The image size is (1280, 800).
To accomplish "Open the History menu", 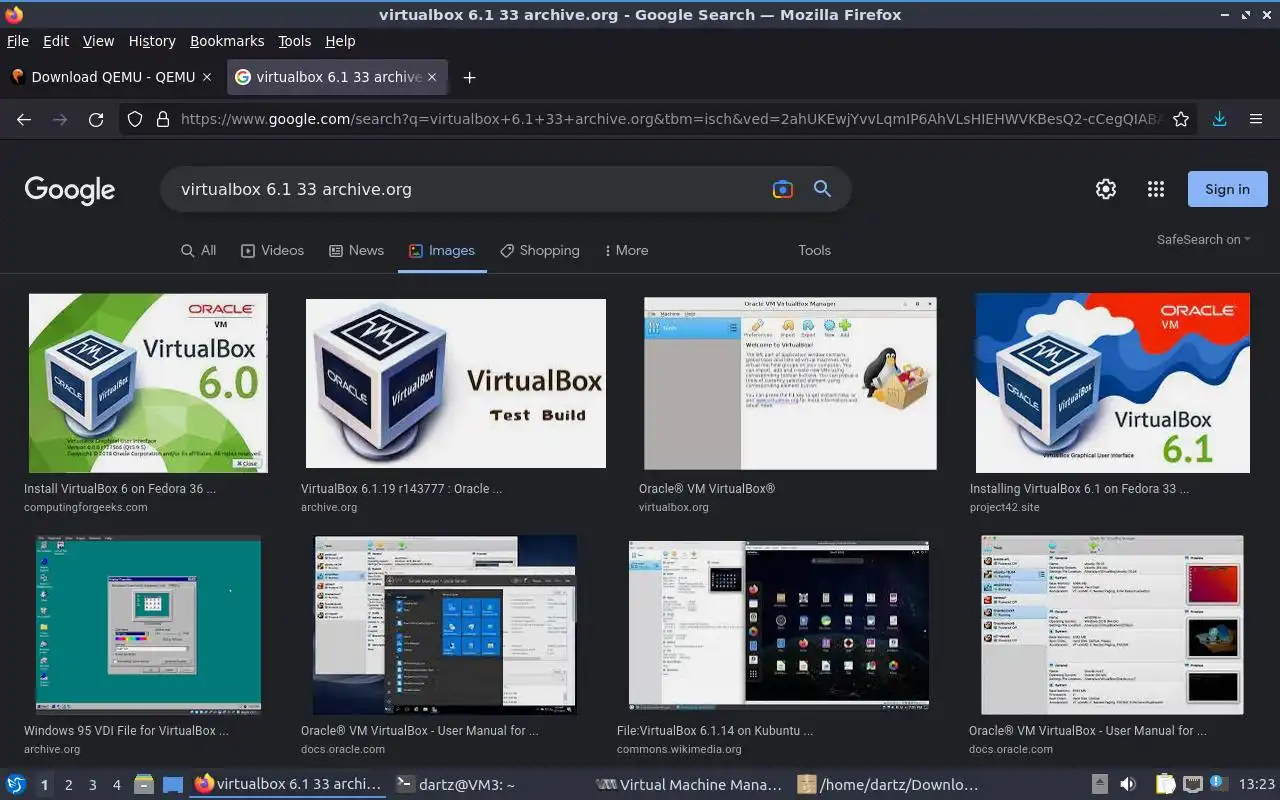I will point(152,41).
